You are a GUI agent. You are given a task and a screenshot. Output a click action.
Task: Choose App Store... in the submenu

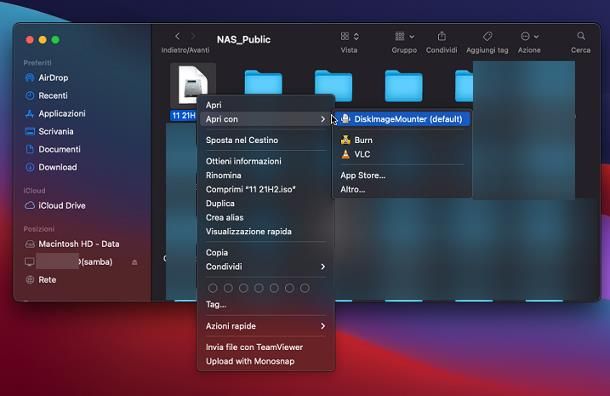click(x=402, y=175)
